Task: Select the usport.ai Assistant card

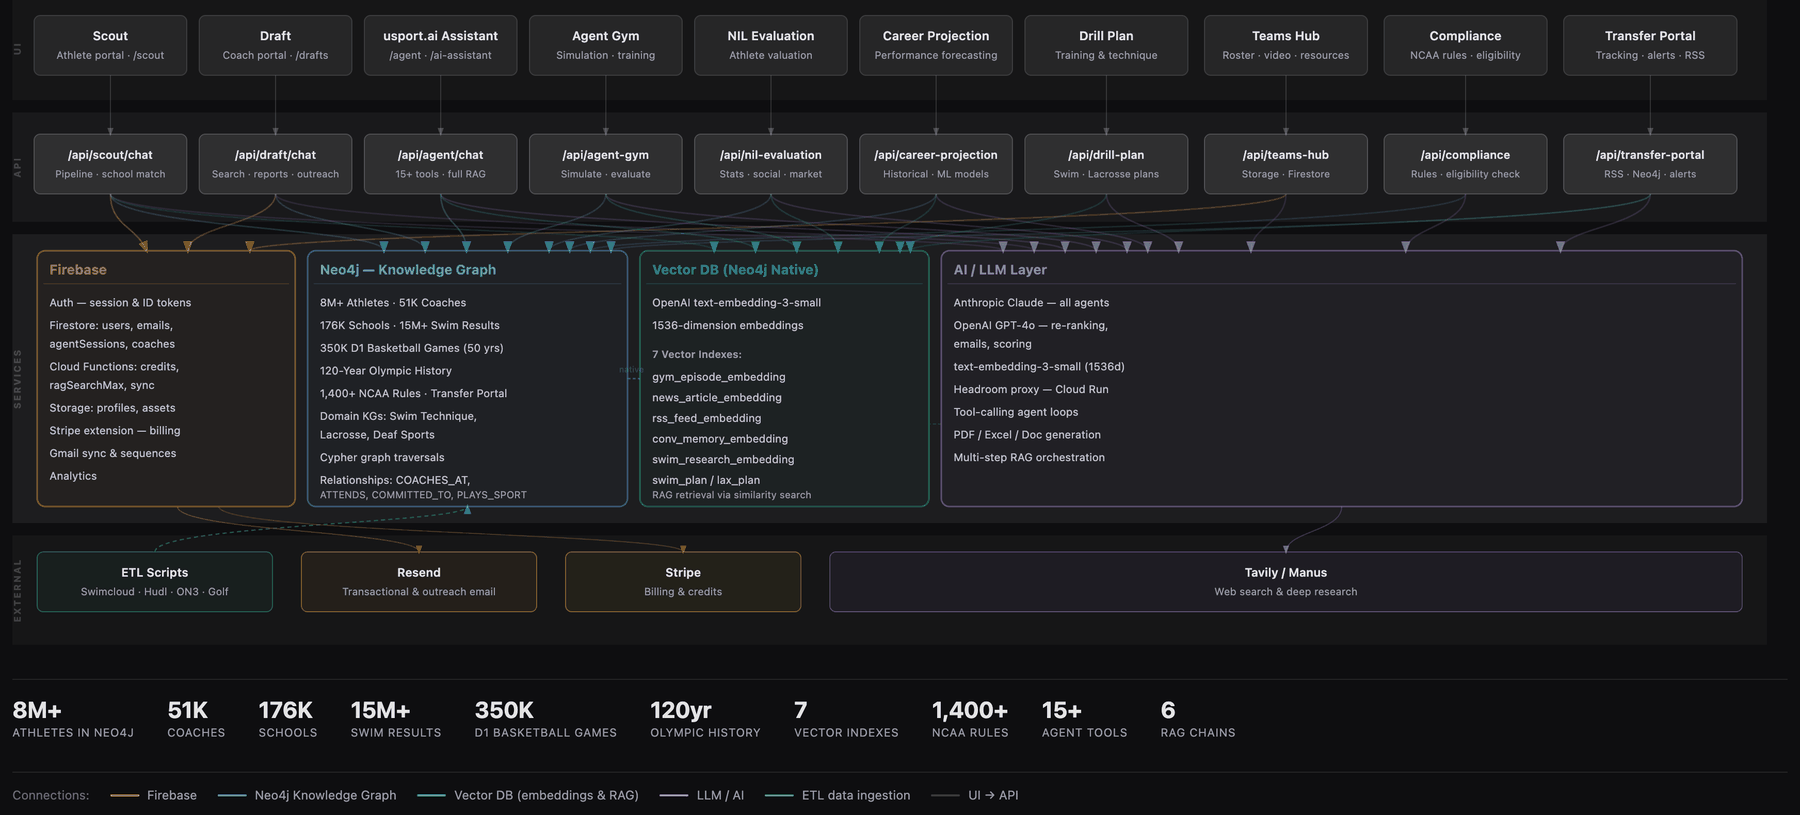Action: coord(440,45)
